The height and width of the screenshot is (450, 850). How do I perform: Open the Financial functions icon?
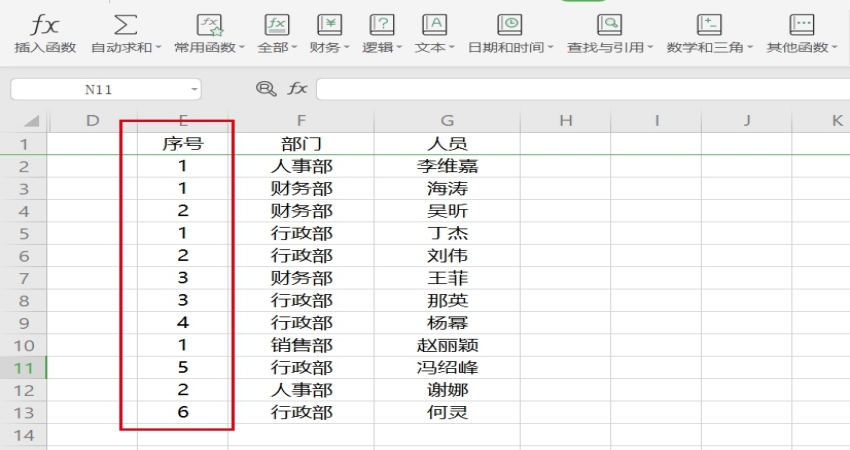(329, 24)
